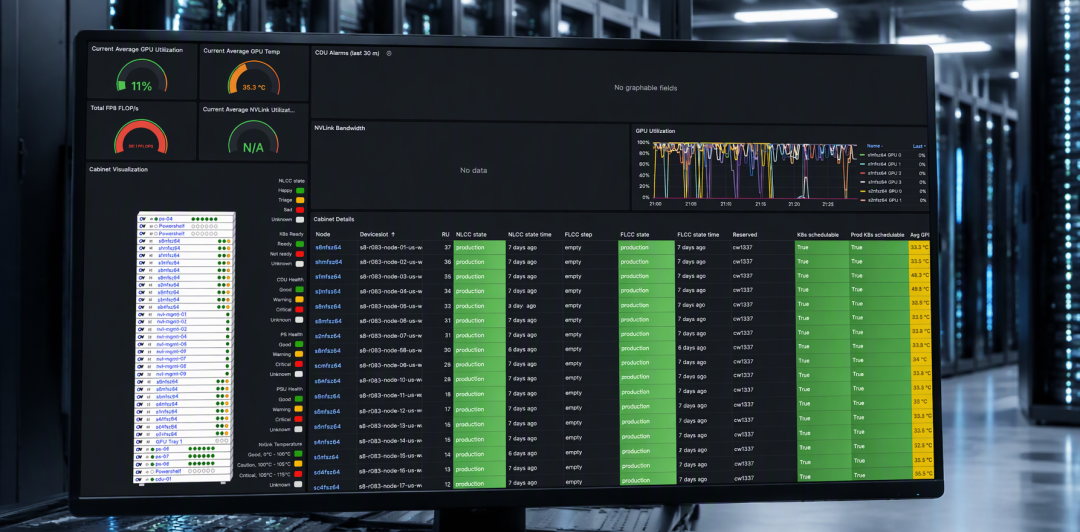Click the CW logo icon in GPU Tray 1 row

[141, 441]
